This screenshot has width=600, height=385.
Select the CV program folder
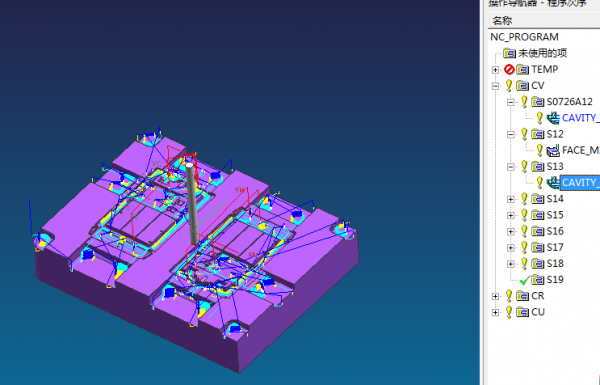click(538, 86)
